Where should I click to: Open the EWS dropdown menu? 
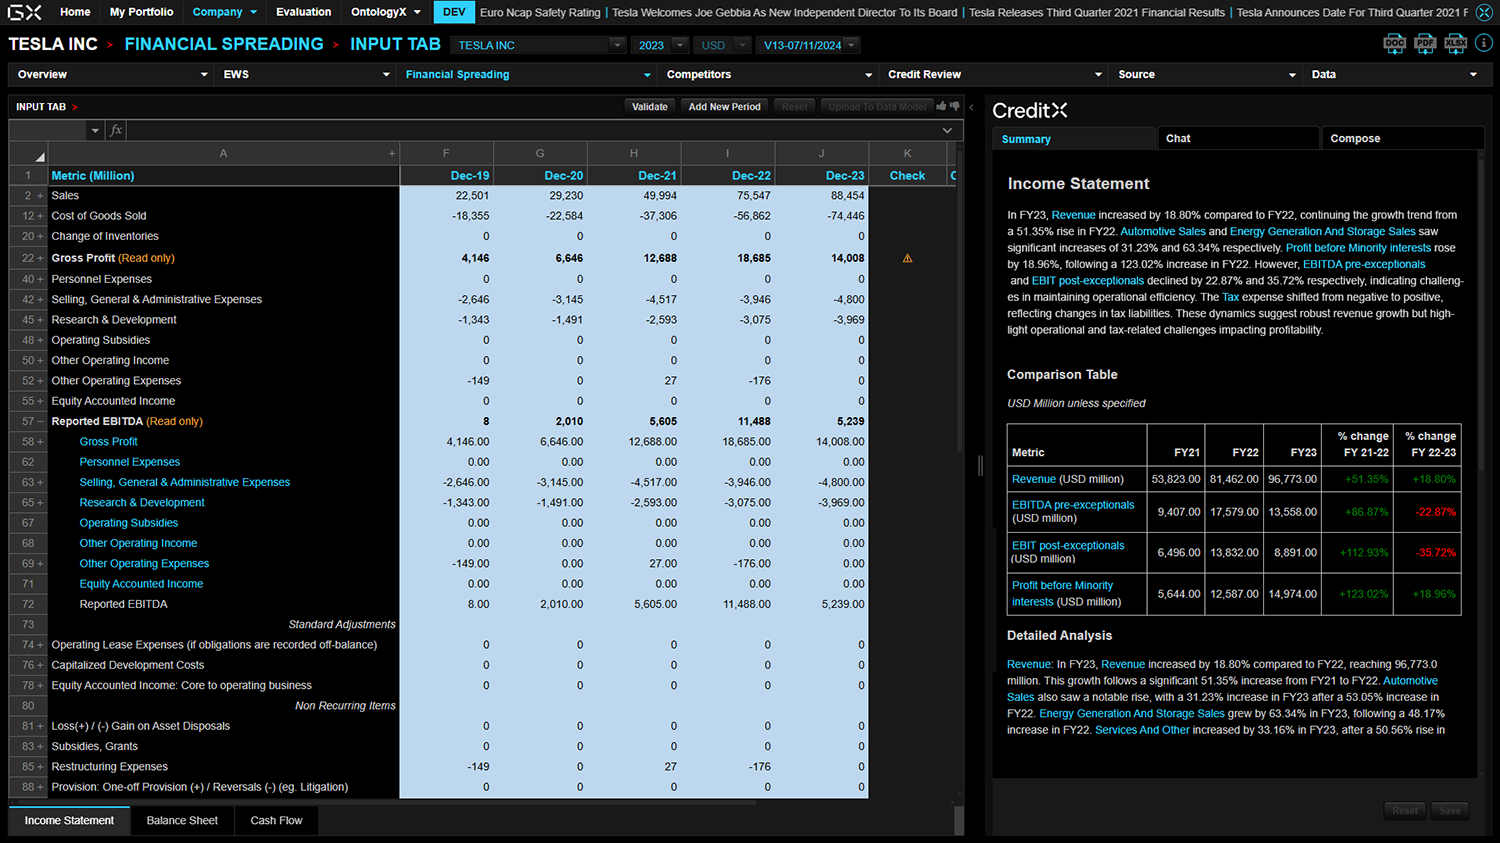click(305, 74)
